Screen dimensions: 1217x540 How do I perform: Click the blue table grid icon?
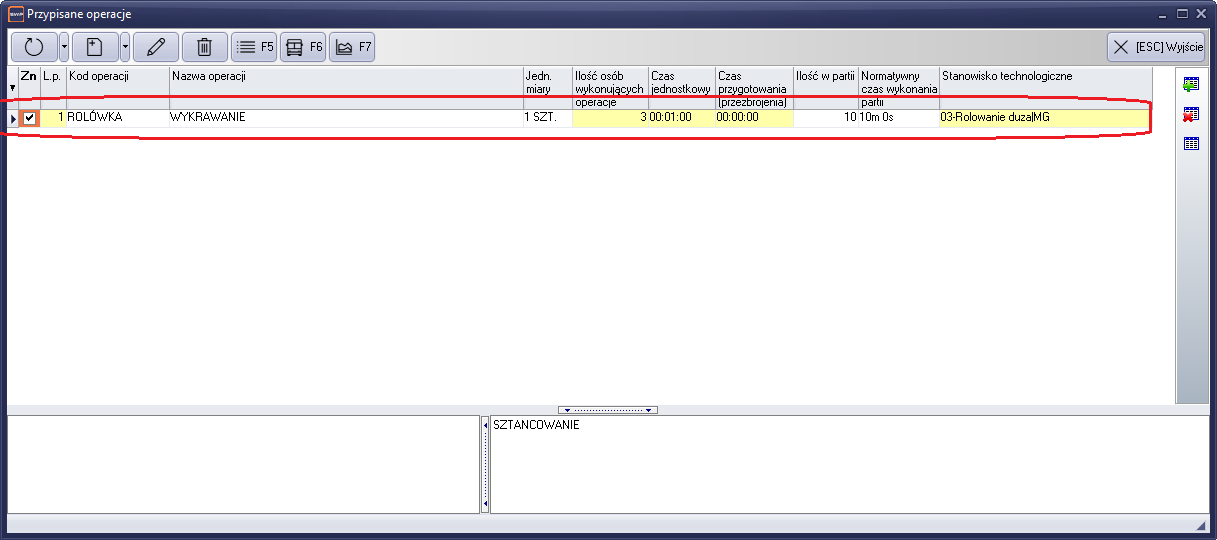1191,144
